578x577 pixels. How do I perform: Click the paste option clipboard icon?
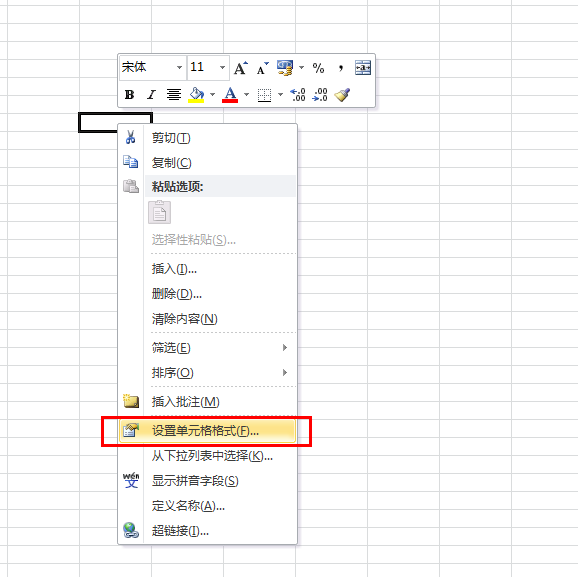(x=159, y=212)
